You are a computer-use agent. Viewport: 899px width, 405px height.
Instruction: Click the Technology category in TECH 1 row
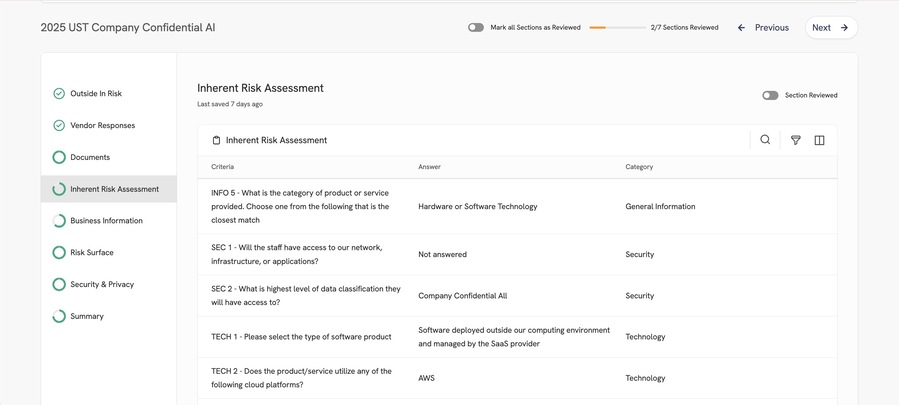(646, 337)
